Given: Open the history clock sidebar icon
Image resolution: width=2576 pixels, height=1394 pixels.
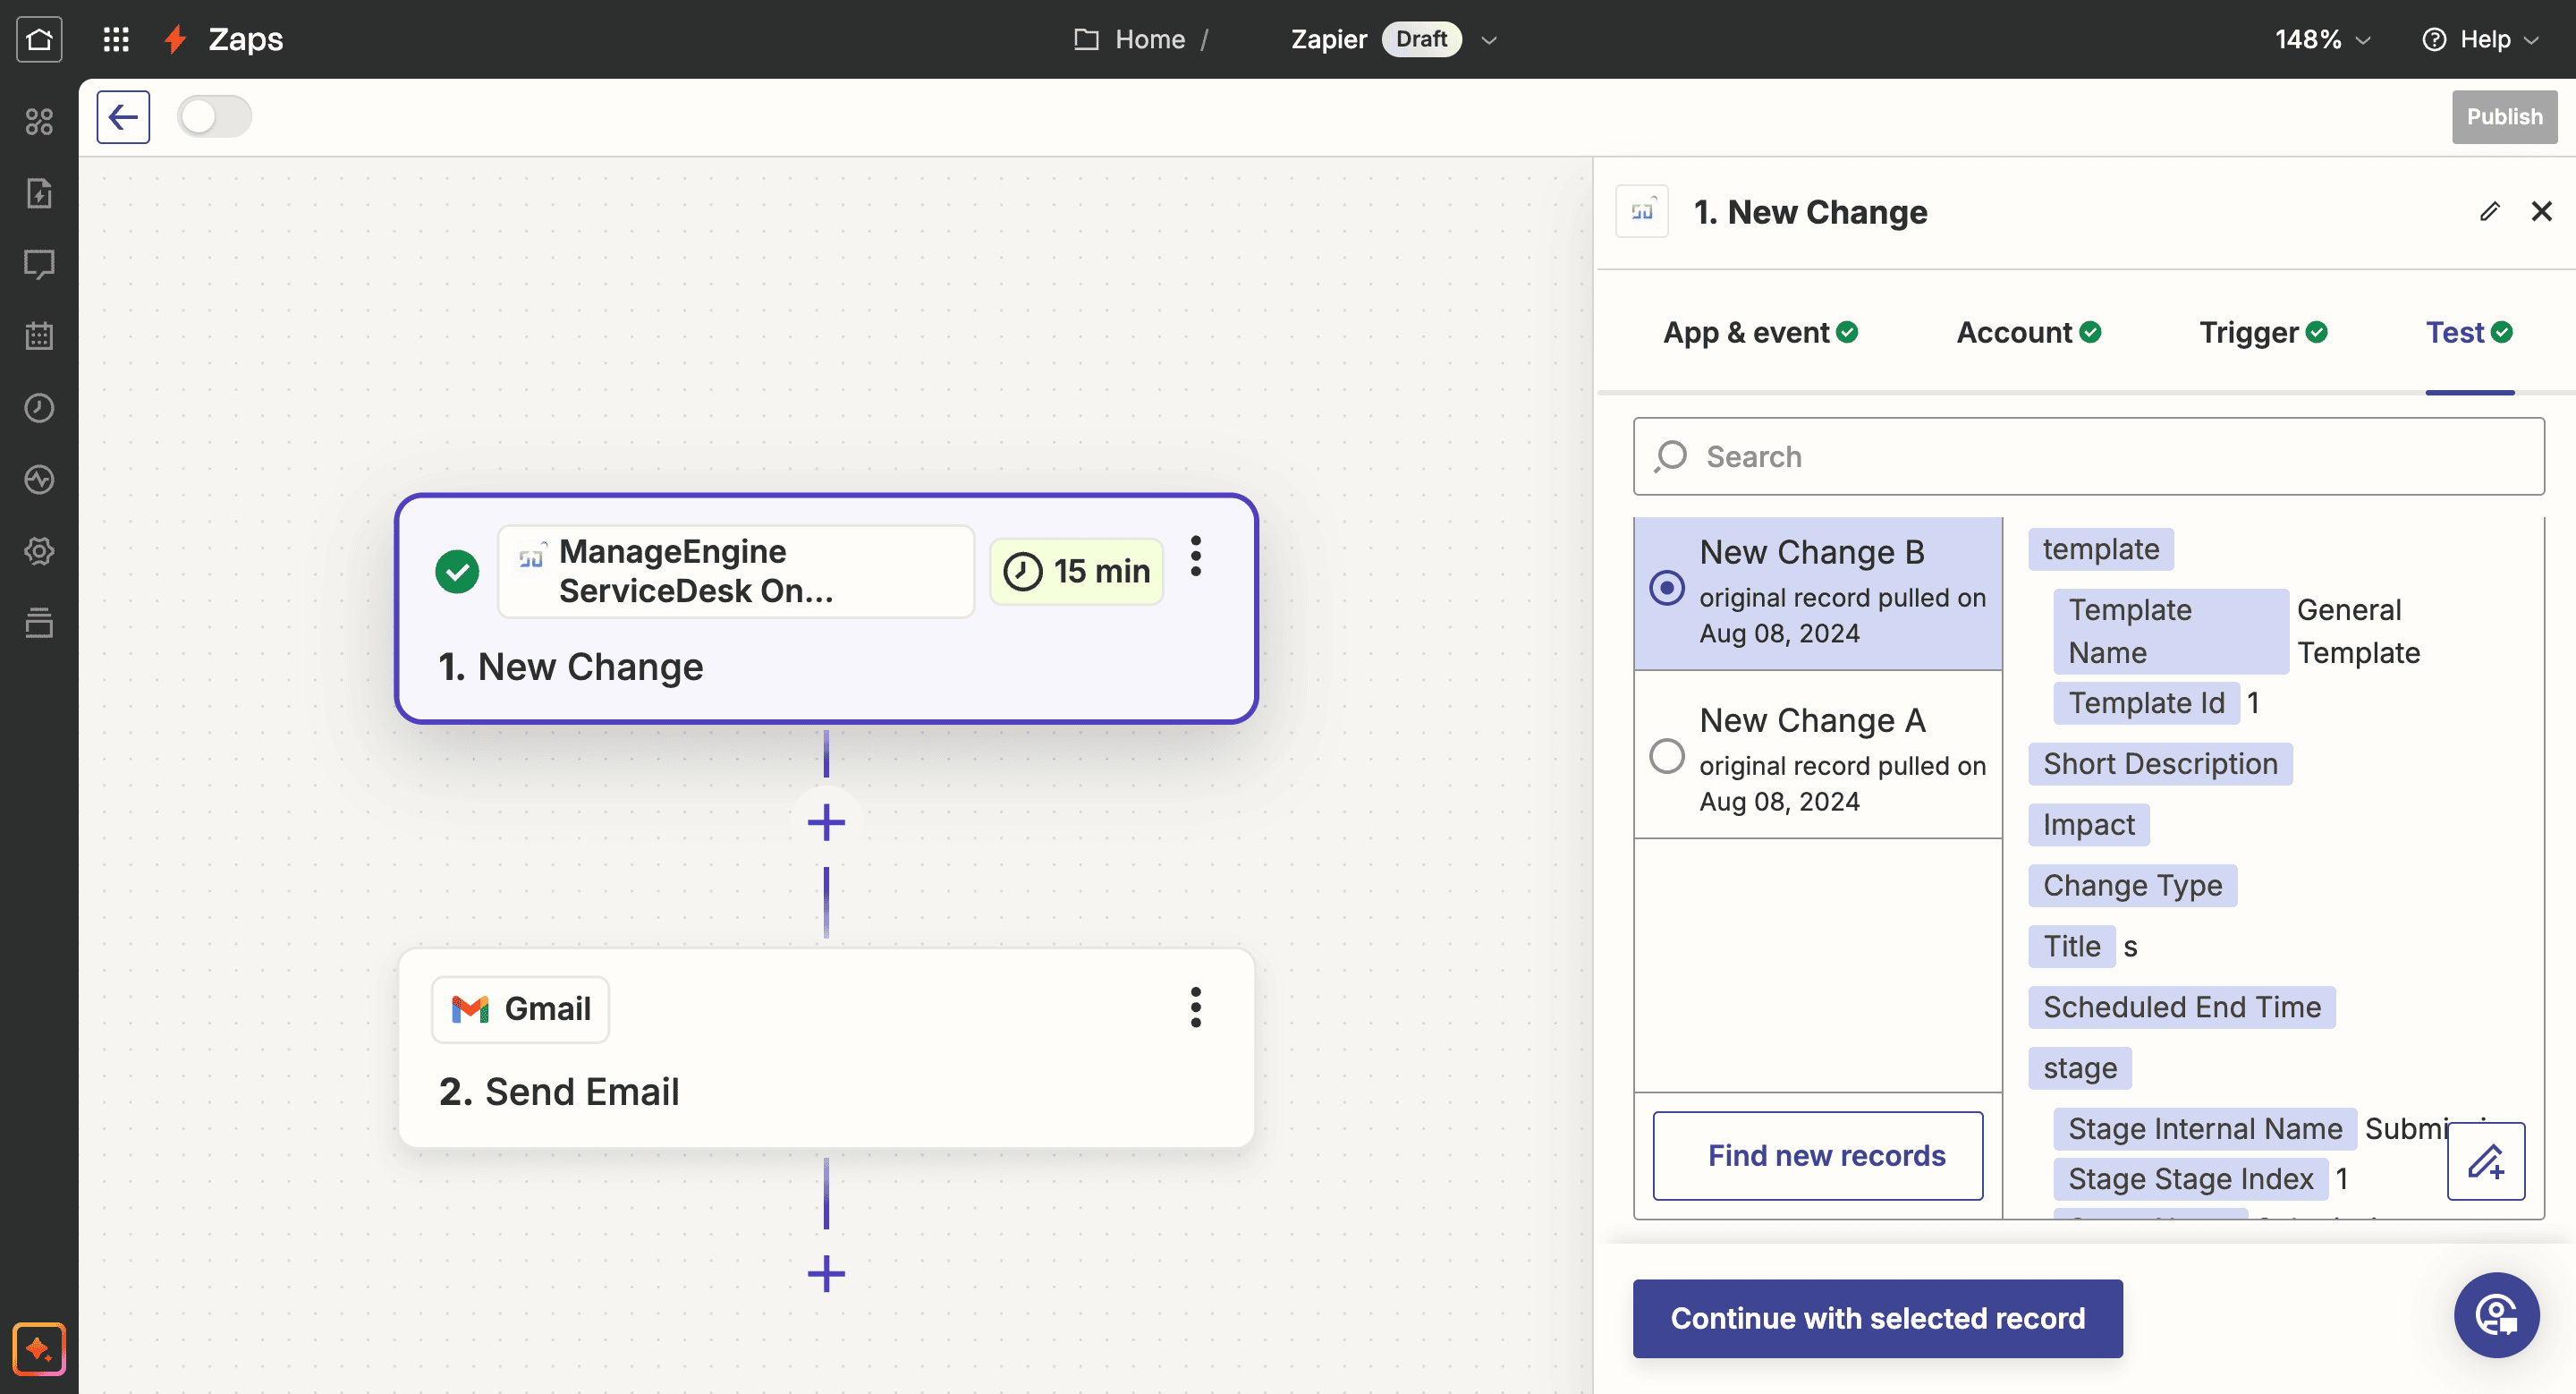Looking at the screenshot, I should point(39,408).
